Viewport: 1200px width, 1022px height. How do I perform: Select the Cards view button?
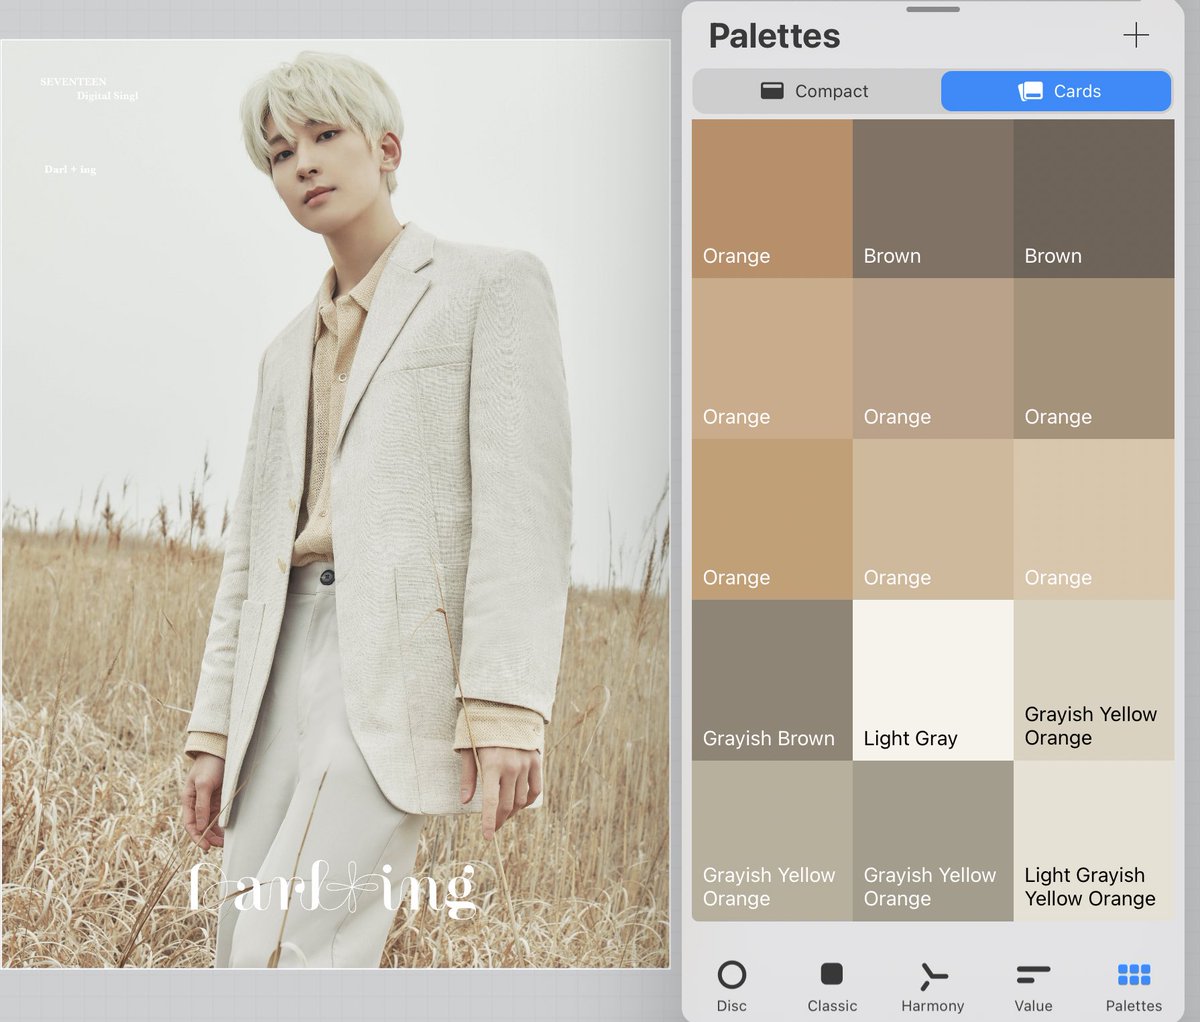tap(1056, 91)
